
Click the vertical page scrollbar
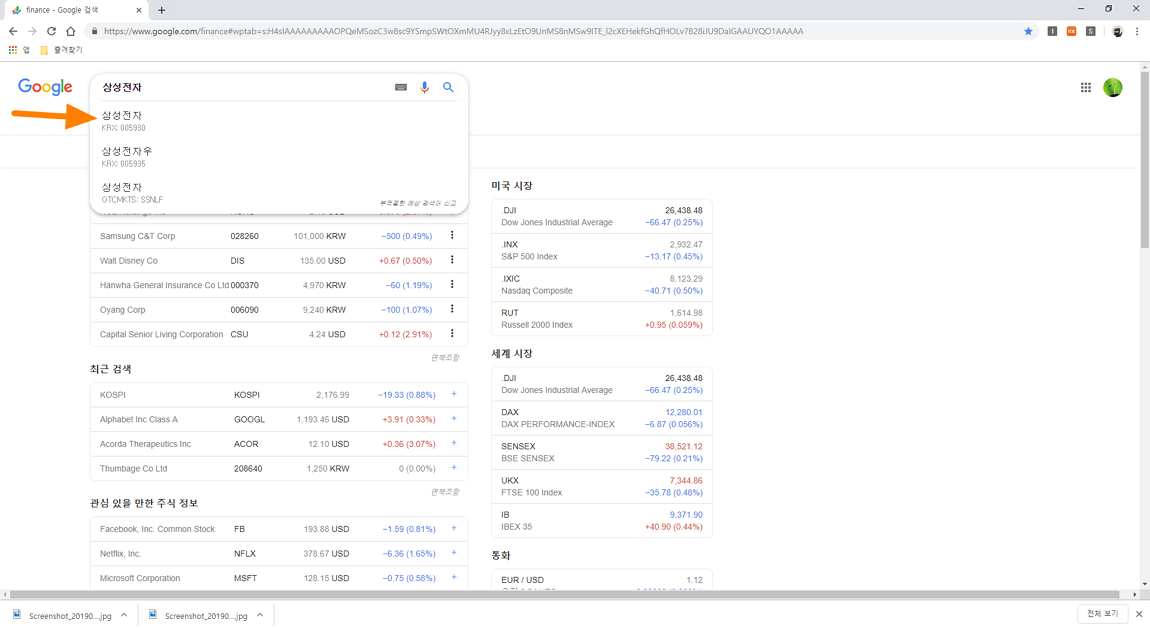click(1145, 160)
